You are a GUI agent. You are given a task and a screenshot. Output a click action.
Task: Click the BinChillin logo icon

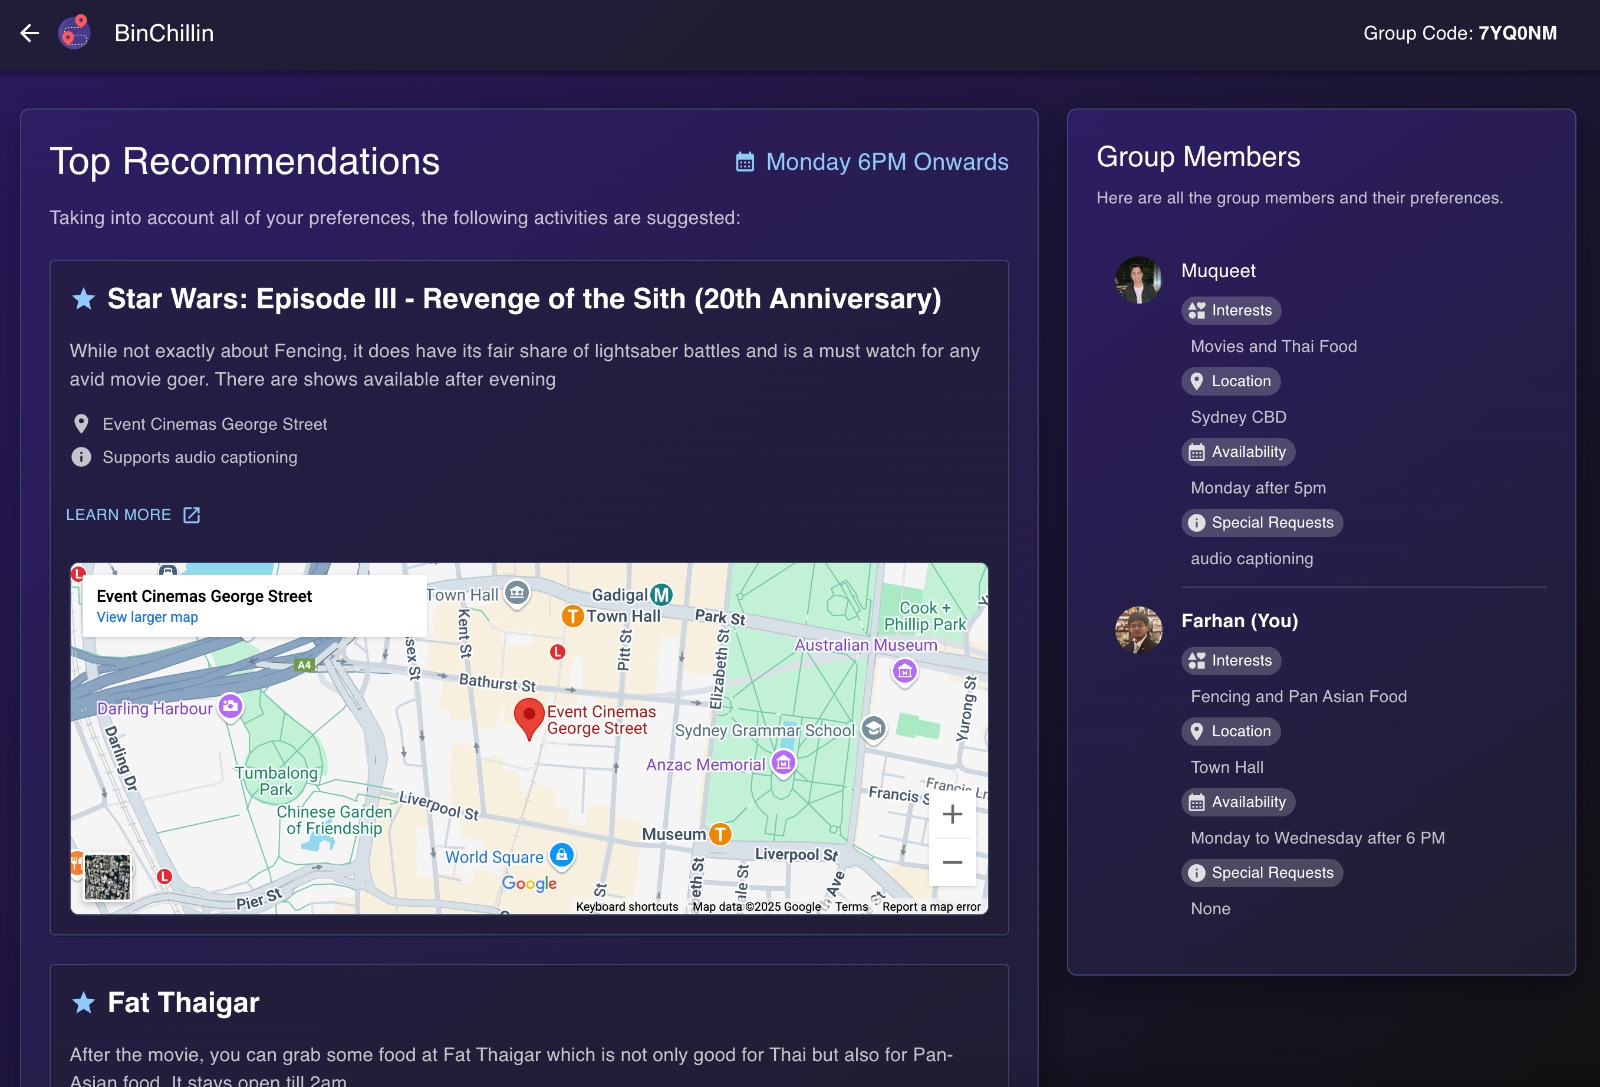pos(74,33)
